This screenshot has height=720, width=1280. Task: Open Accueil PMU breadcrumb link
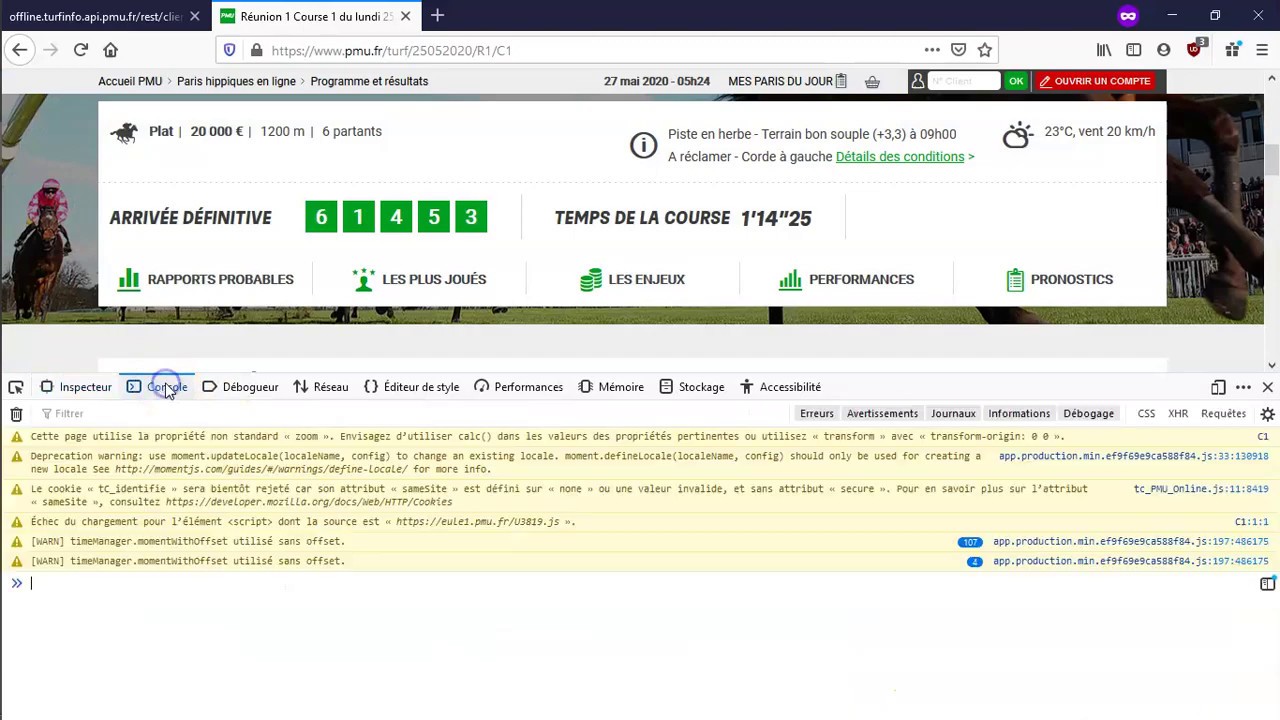coord(130,82)
